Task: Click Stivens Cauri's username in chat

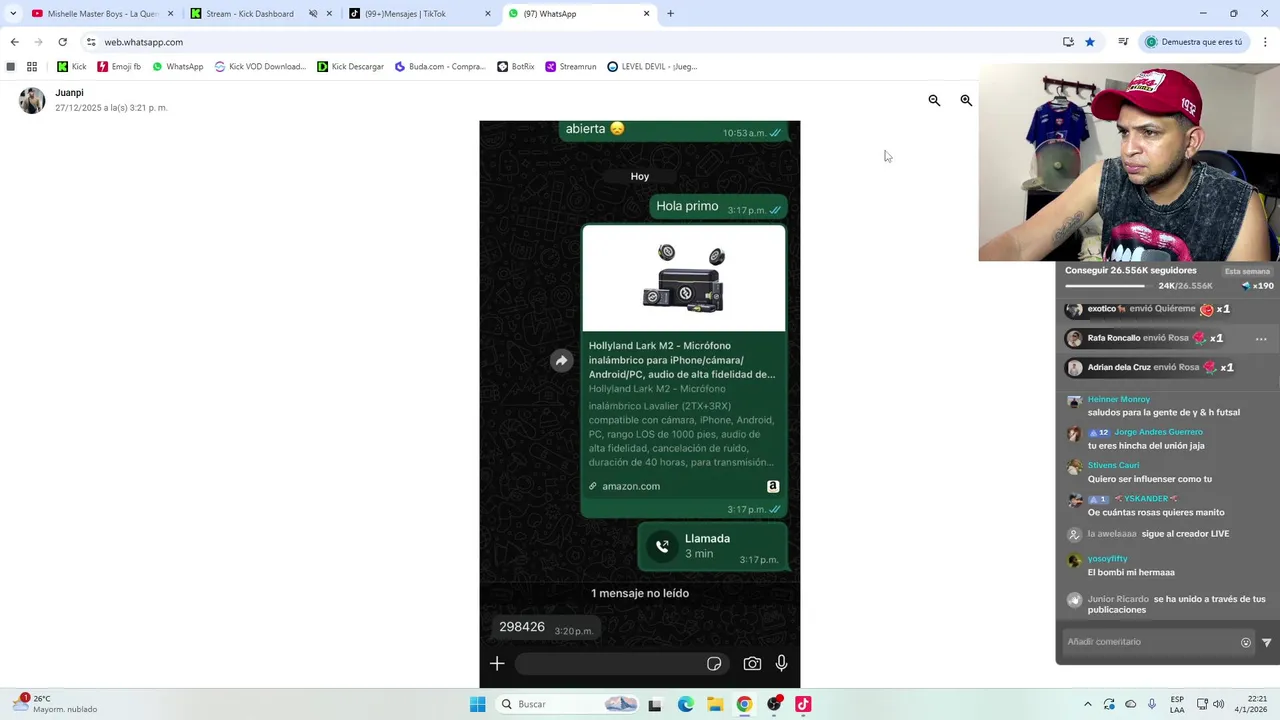Action: pyautogui.click(x=1113, y=465)
